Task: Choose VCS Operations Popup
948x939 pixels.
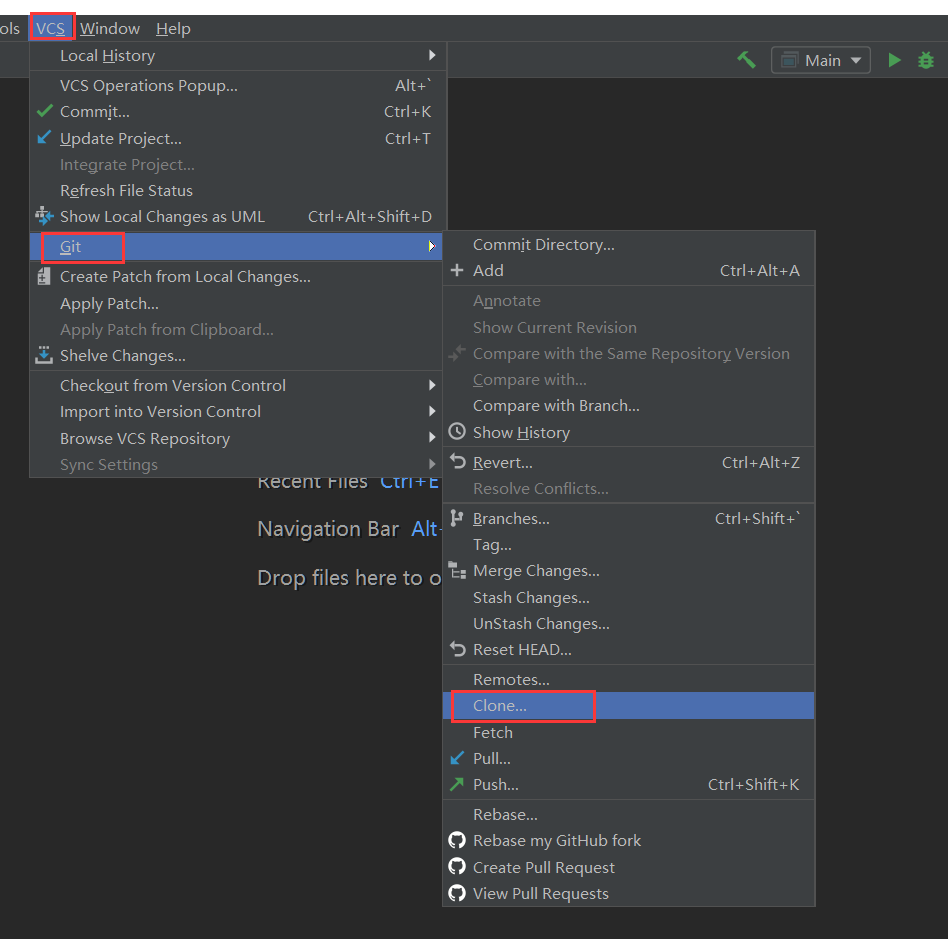Action: 238,85
